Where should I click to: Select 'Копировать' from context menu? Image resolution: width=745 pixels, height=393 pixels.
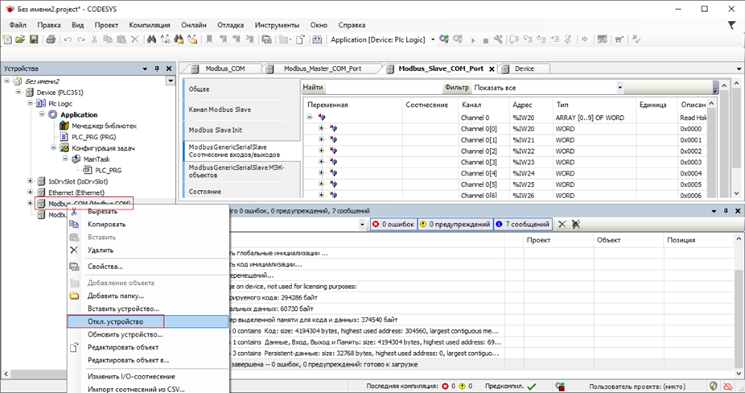(x=106, y=224)
